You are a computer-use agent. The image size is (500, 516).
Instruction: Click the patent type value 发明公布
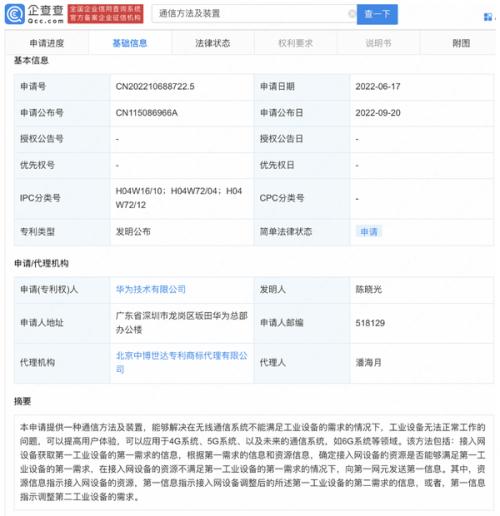(133, 232)
